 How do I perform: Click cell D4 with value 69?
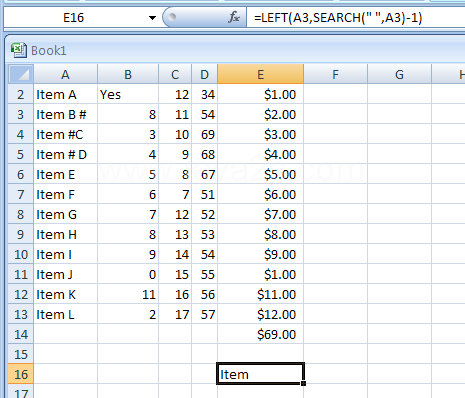(204, 134)
